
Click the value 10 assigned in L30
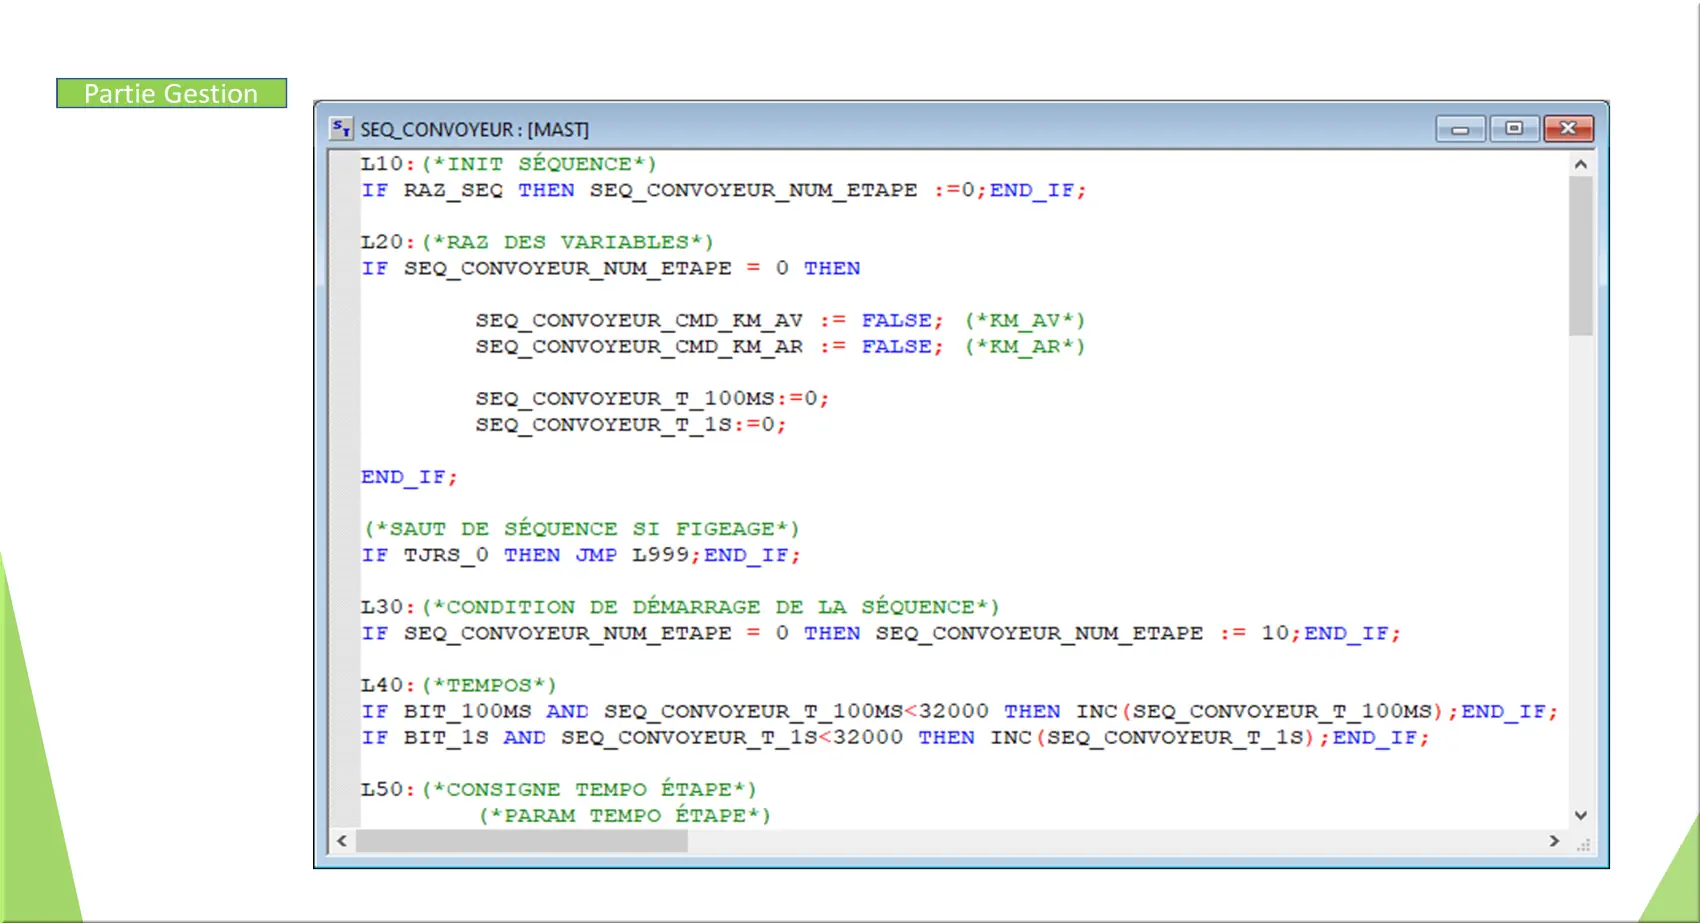click(x=1275, y=633)
